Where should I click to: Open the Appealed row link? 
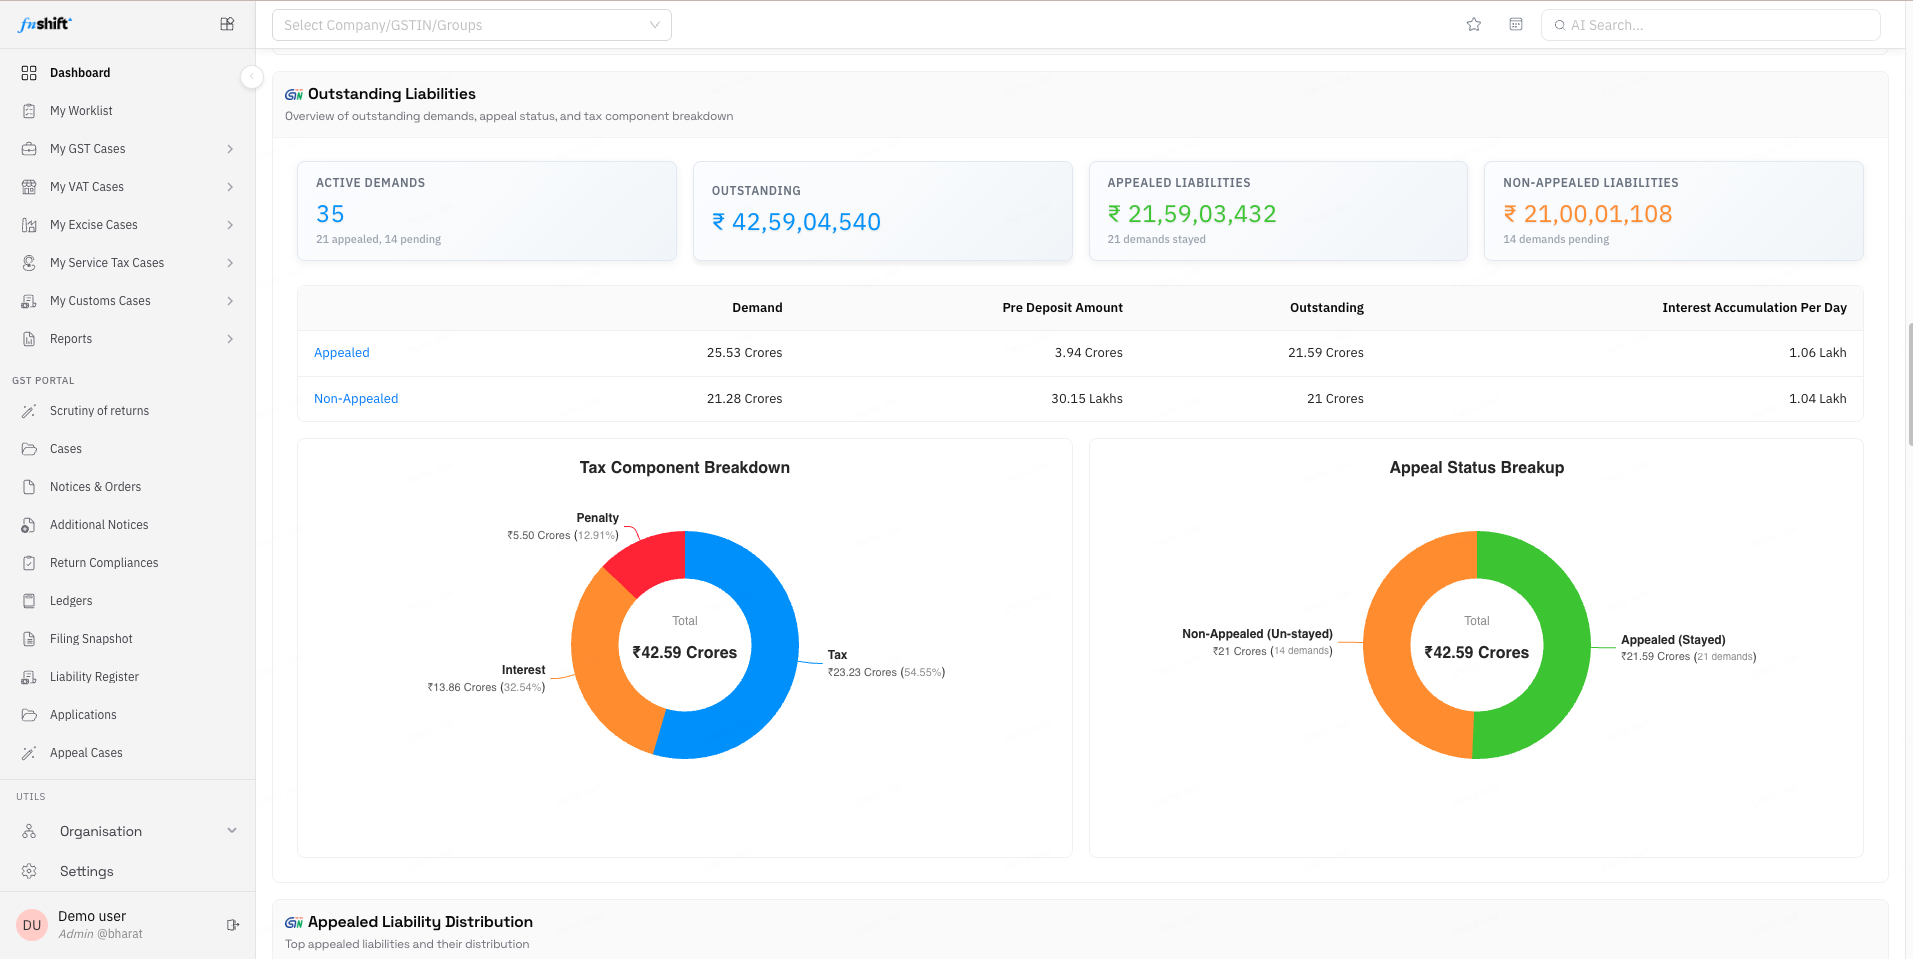(342, 353)
